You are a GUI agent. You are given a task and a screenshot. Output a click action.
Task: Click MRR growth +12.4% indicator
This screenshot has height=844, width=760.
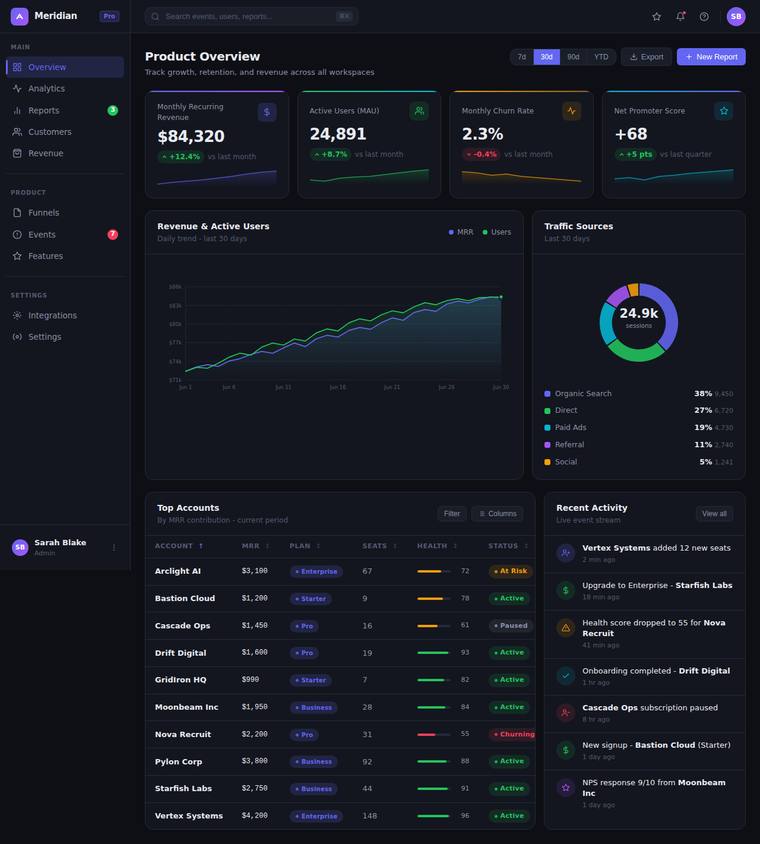click(x=181, y=157)
